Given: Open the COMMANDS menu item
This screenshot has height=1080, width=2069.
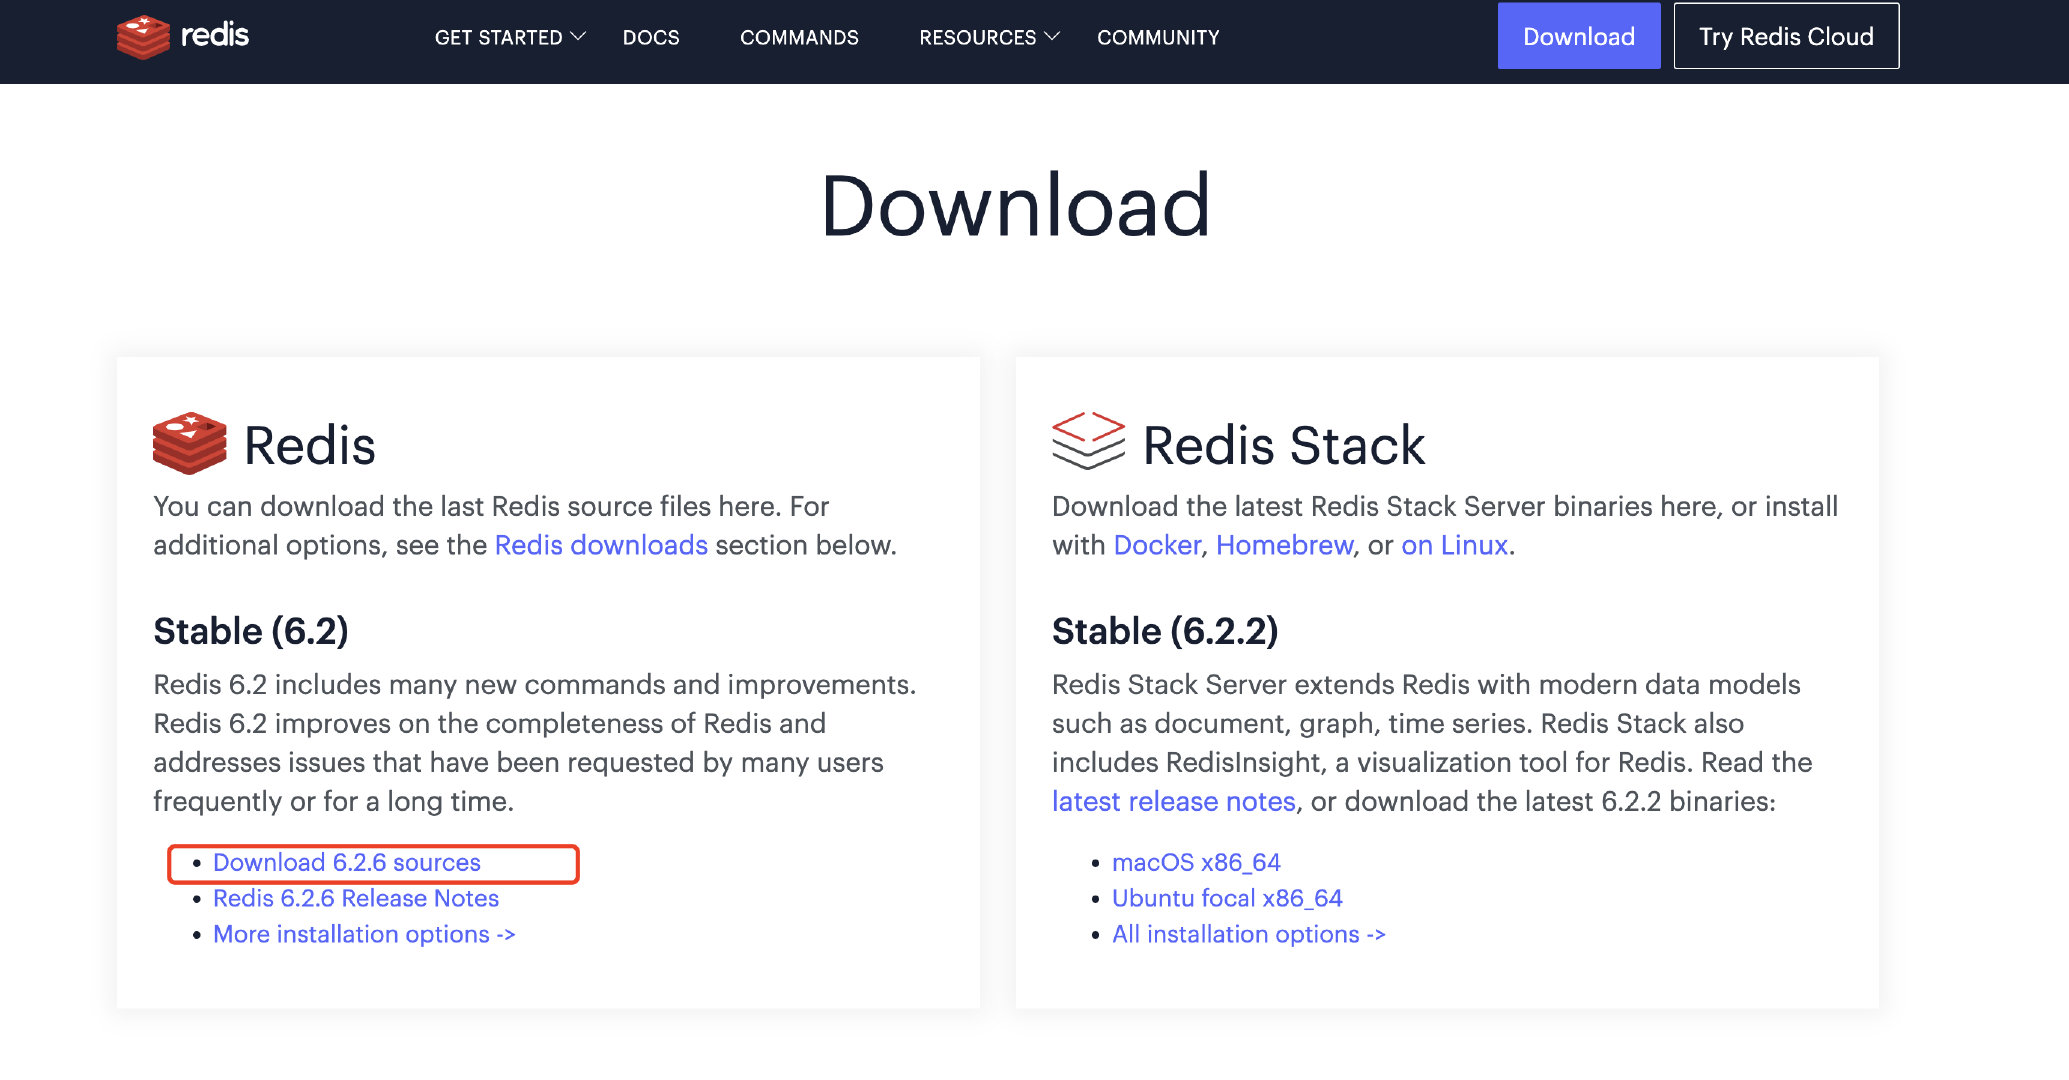Looking at the screenshot, I should [x=799, y=37].
